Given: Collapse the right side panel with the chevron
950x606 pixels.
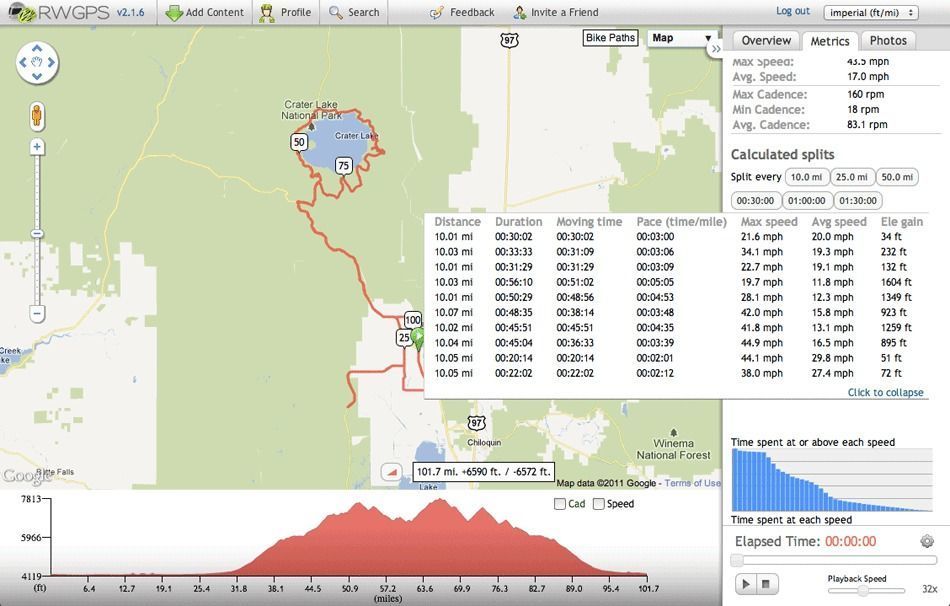Looking at the screenshot, I should point(716,48).
